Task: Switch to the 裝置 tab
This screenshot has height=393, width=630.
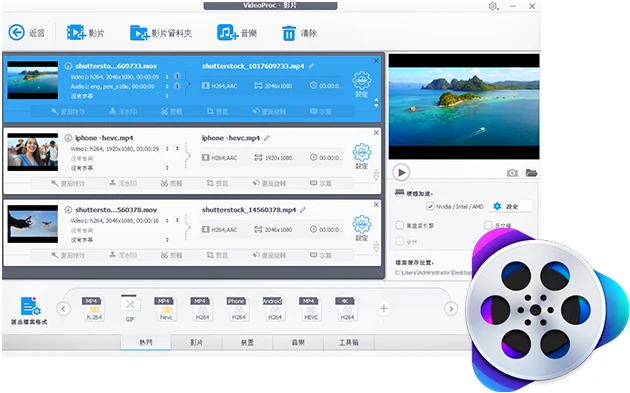Action: point(247,342)
